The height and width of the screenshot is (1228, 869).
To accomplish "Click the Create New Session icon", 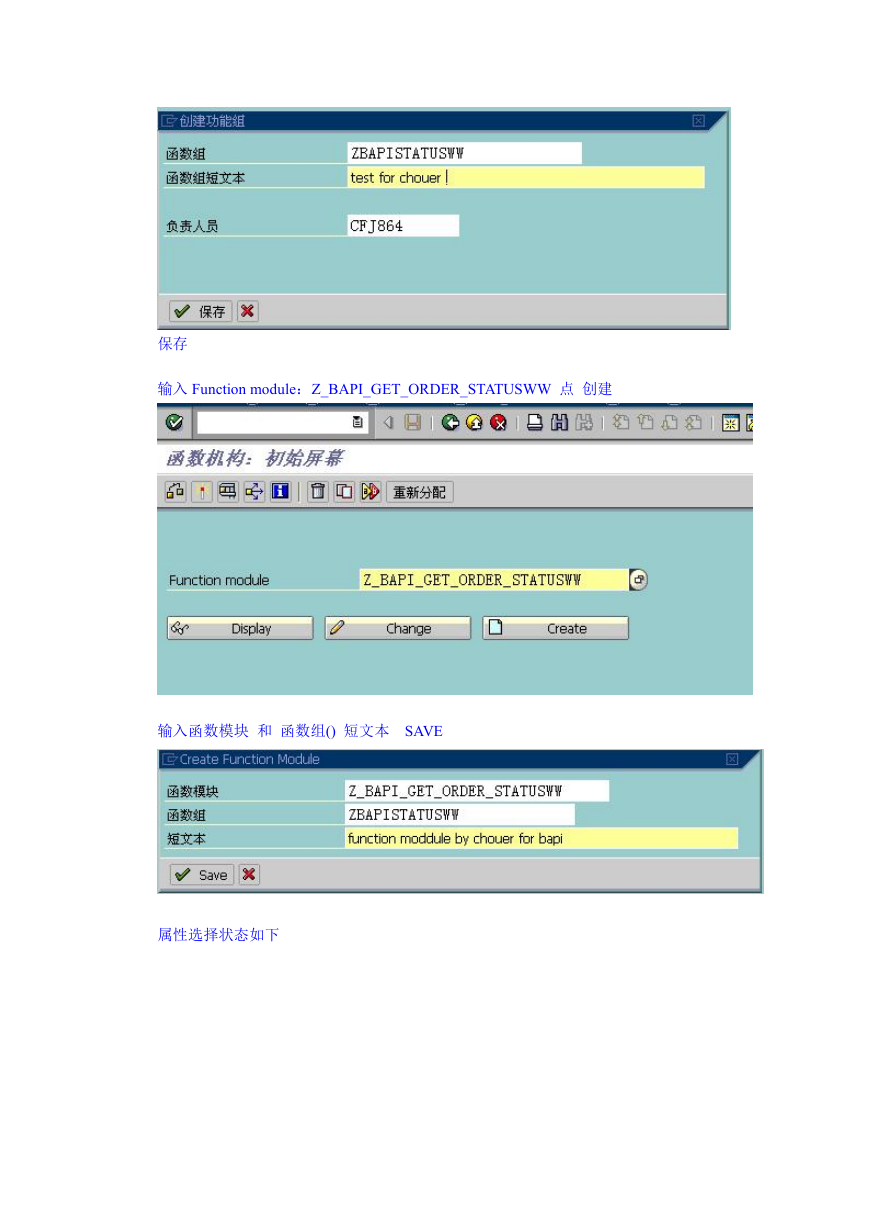I will pyautogui.click(x=730, y=423).
